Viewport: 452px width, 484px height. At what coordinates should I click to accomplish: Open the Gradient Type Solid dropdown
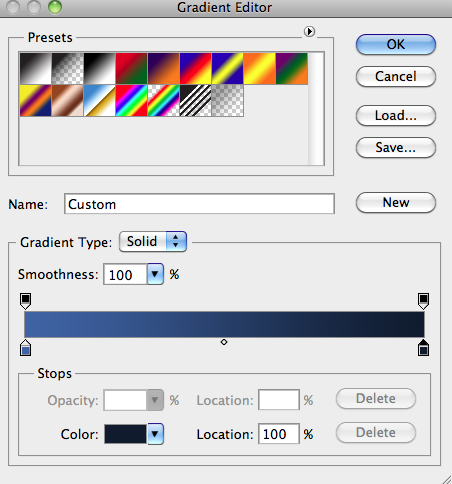(x=153, y=241)
